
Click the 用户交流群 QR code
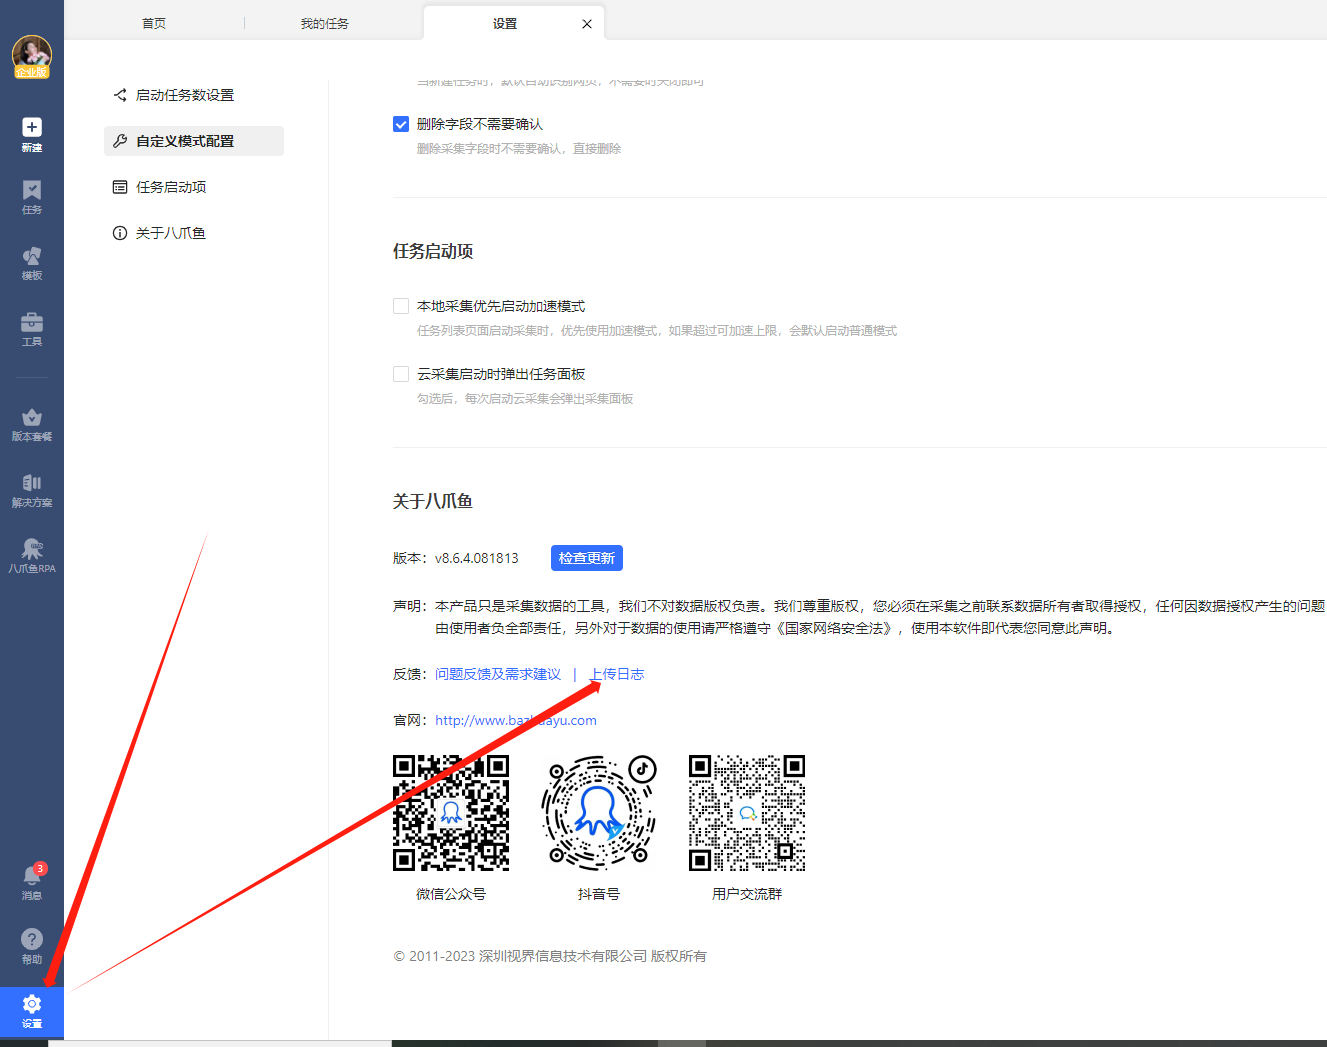(747, 813)
